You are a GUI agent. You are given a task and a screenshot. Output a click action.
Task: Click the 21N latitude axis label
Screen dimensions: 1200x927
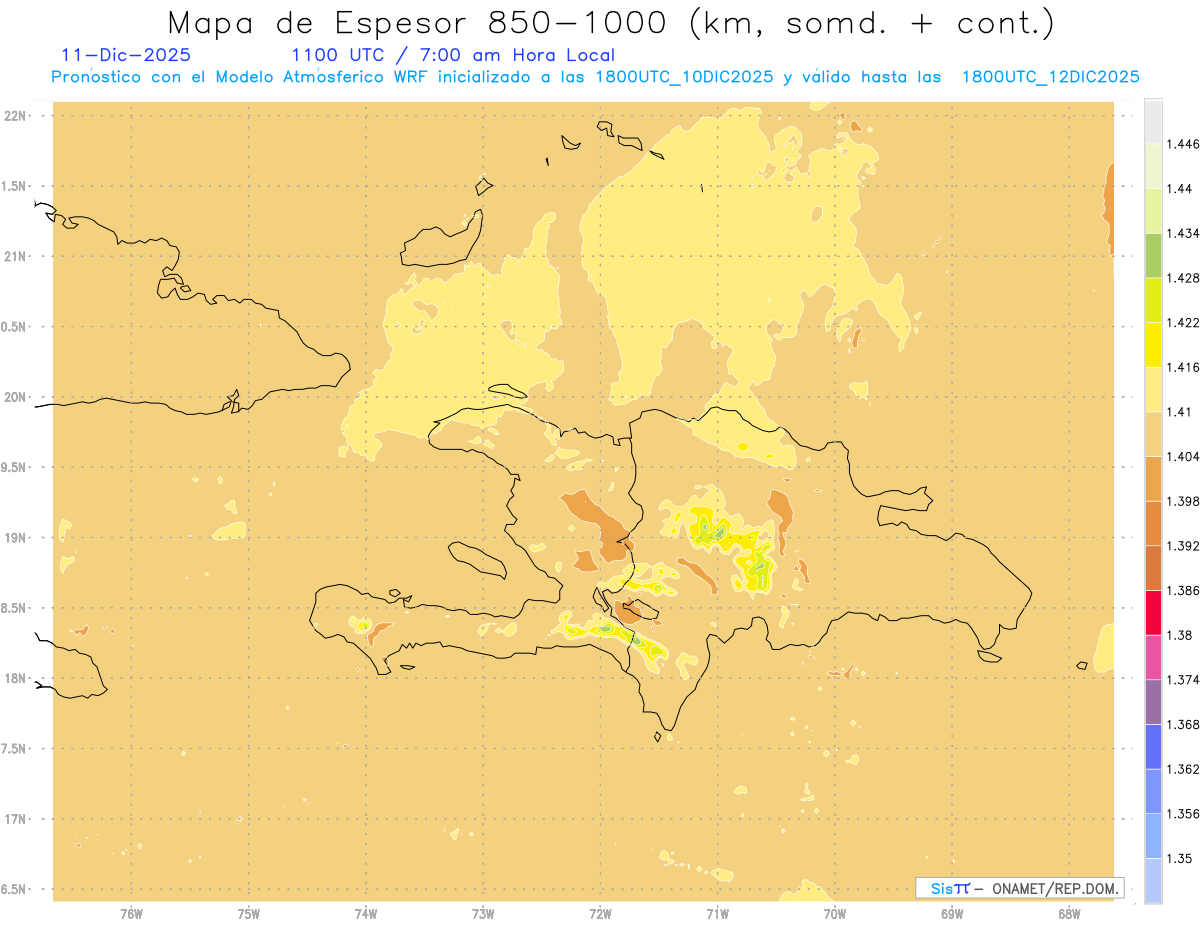pos(16,257)
